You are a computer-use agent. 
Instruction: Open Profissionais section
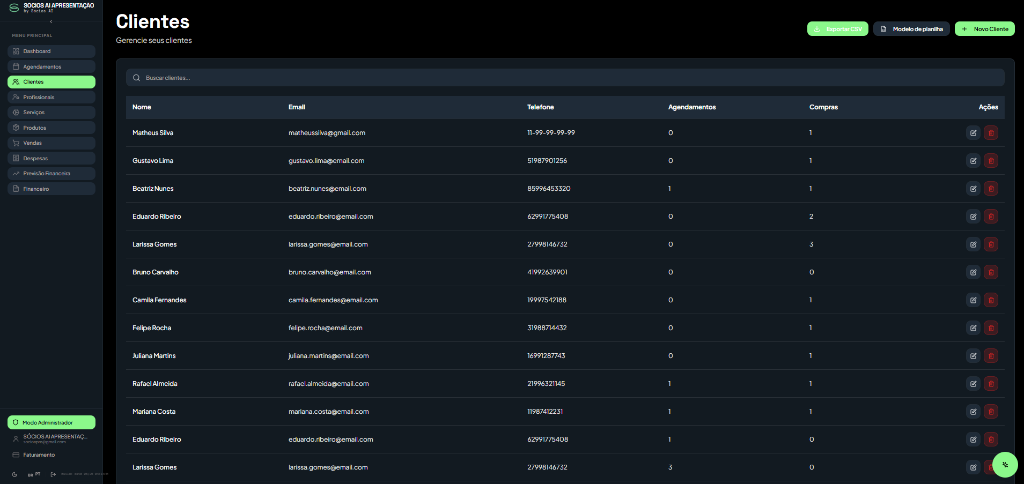pos(51,97)
